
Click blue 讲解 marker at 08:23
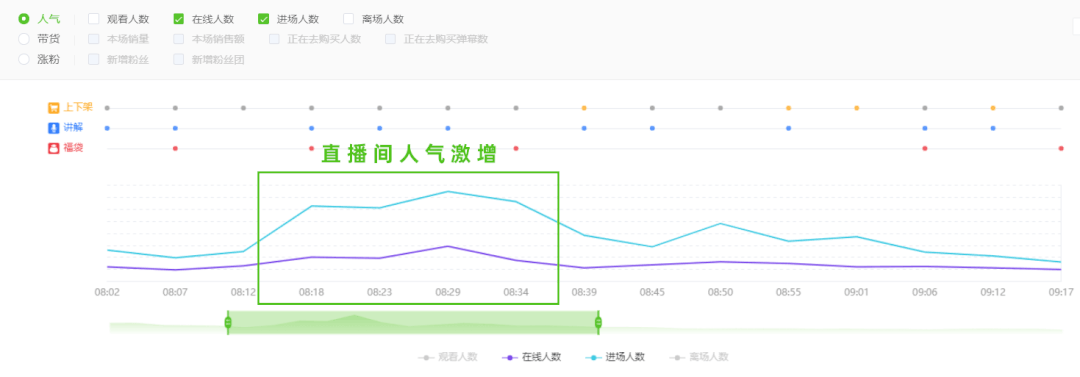point(380,128)
